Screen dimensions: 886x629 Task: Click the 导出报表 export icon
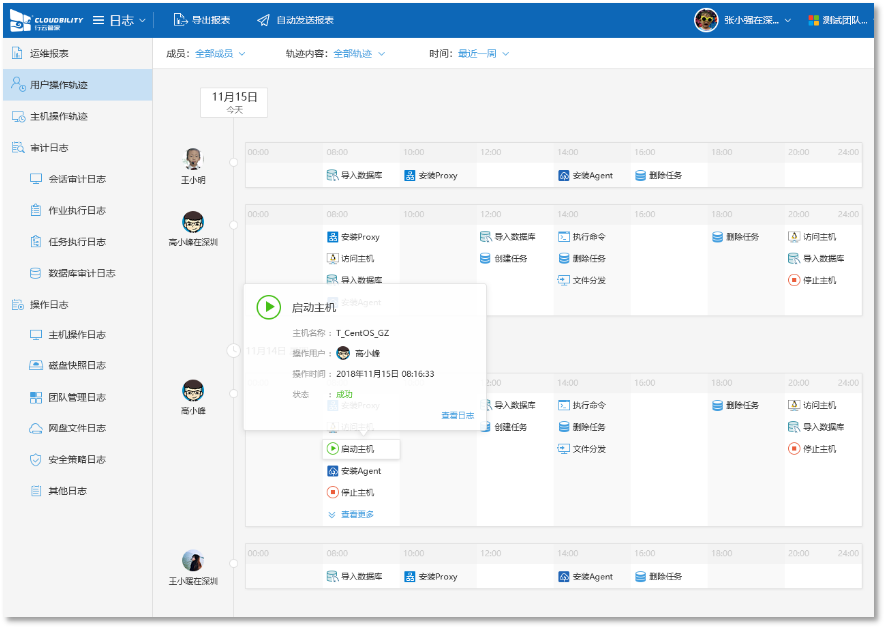(180, 20)
